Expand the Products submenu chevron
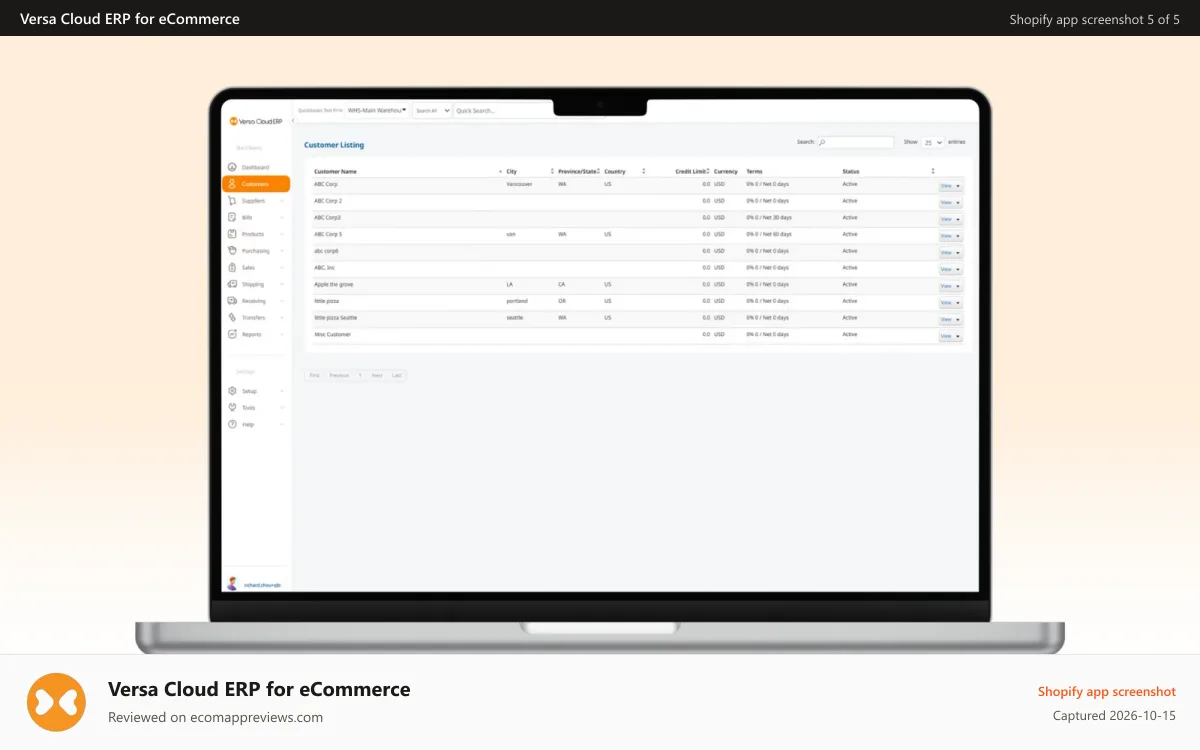 [282, 234]
